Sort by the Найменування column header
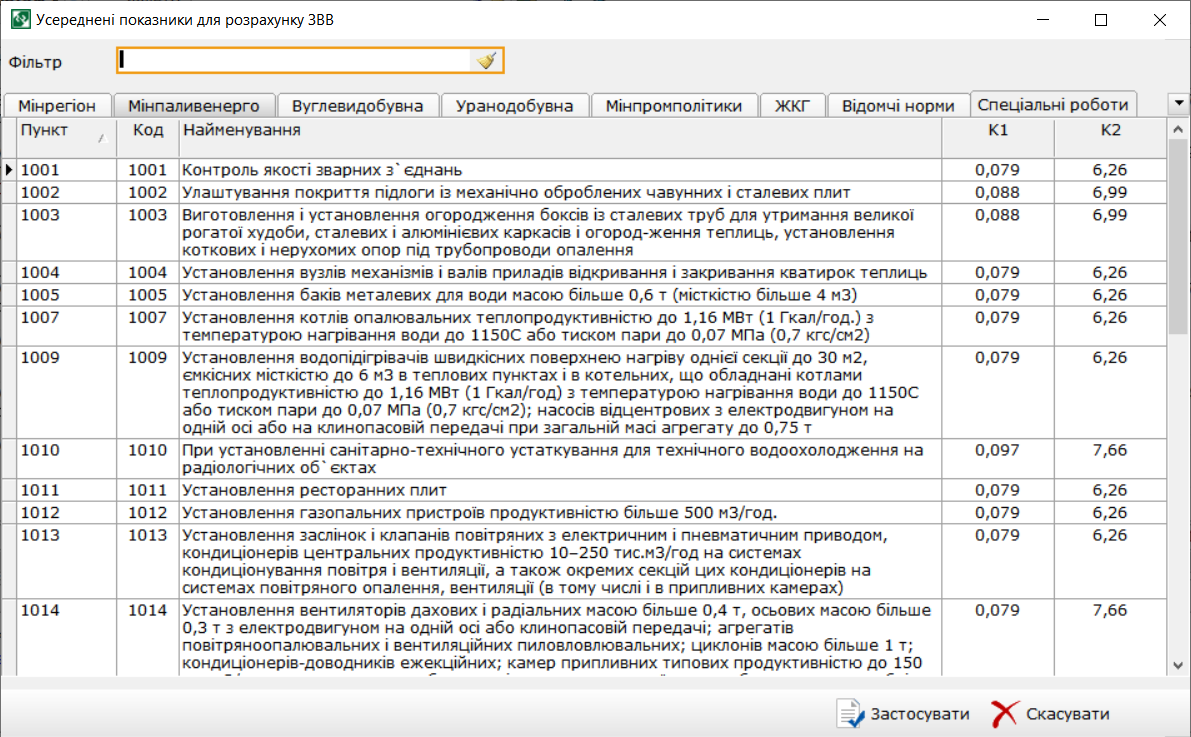Viewport: 1191px width, 737px height. click(x=560, y=131)
